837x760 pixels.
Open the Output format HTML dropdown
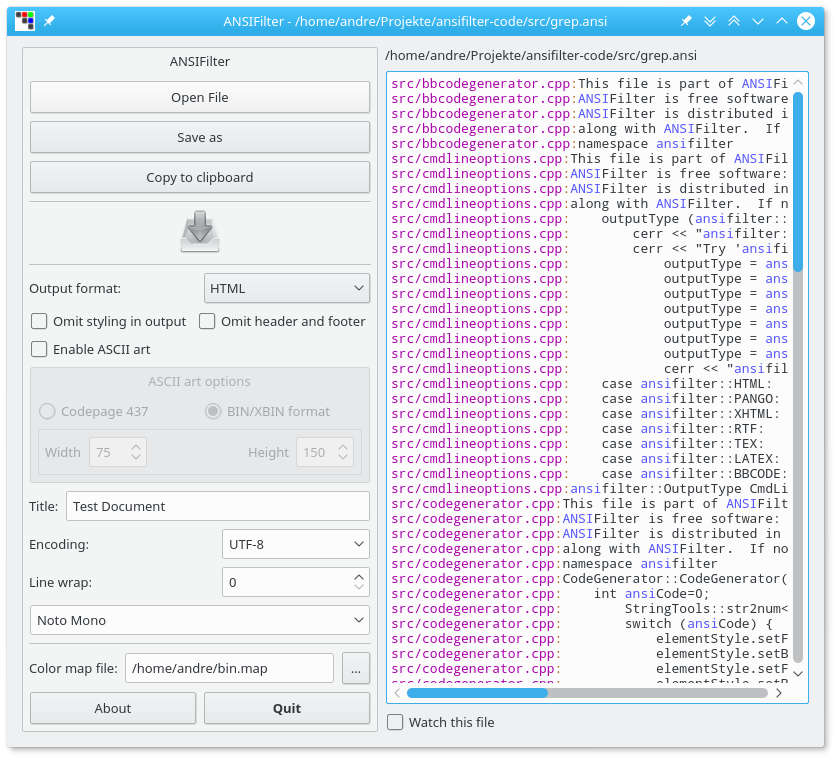287,288
